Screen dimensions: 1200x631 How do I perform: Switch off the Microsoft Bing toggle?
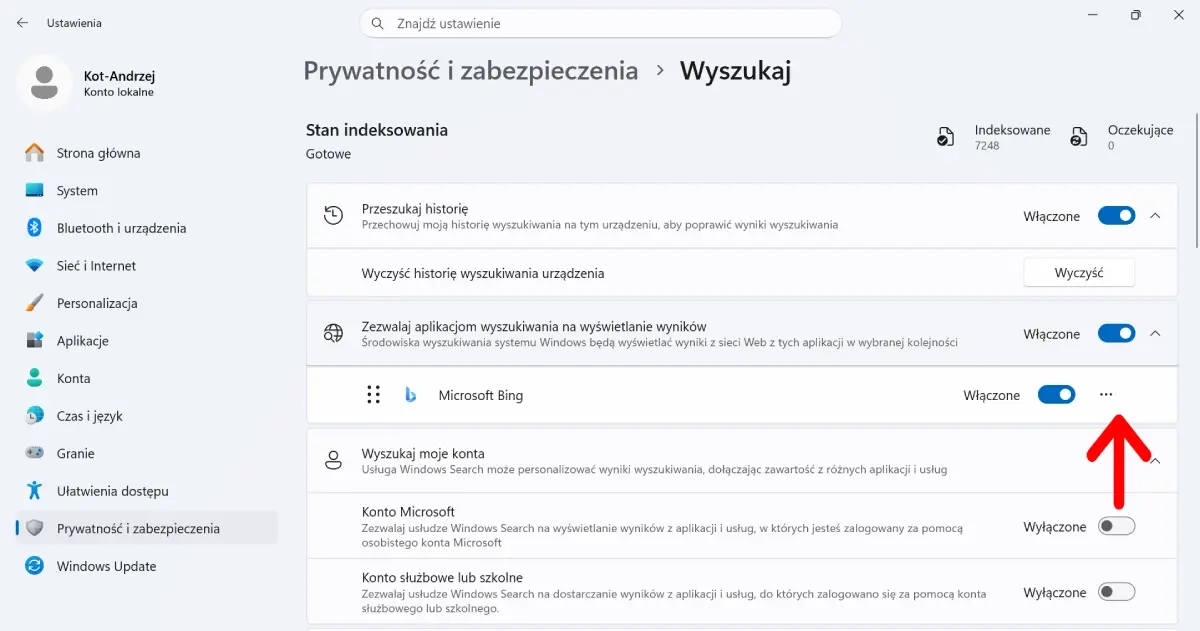pos(1056,395)
